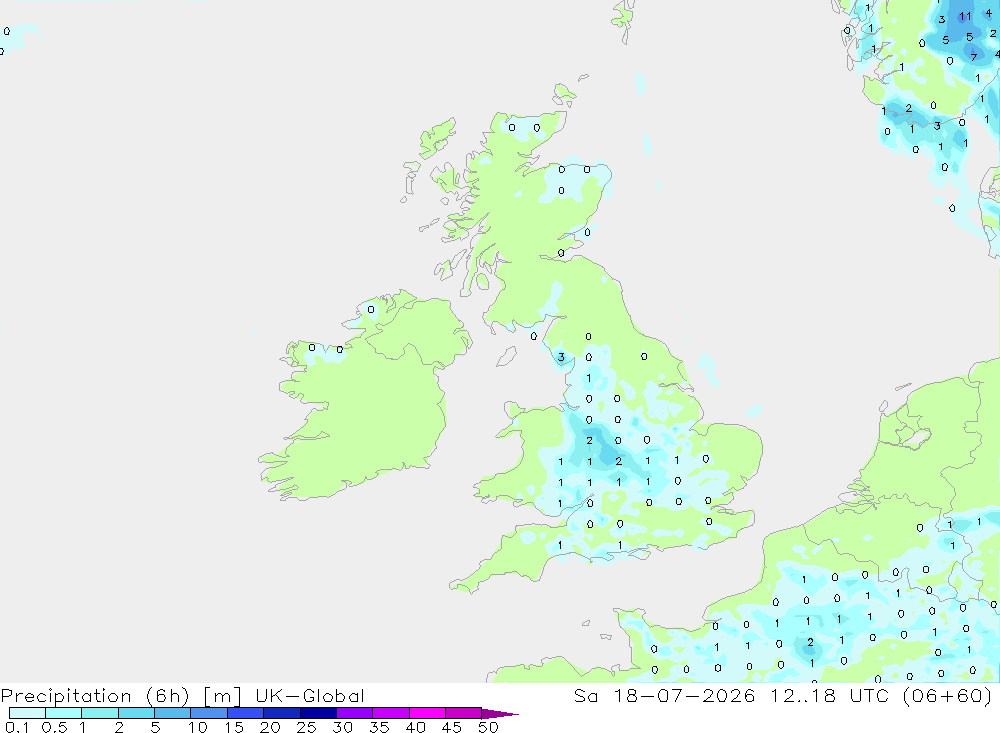Click the 5–10 legend color swatch
Screen dimensions: 1000x733
173,713
